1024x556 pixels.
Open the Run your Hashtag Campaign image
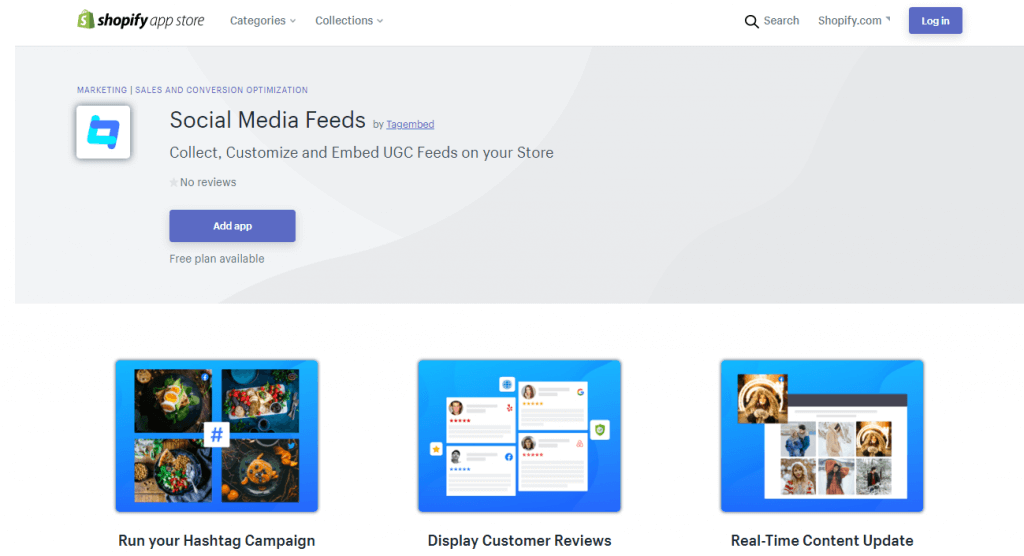pos(217,436)
